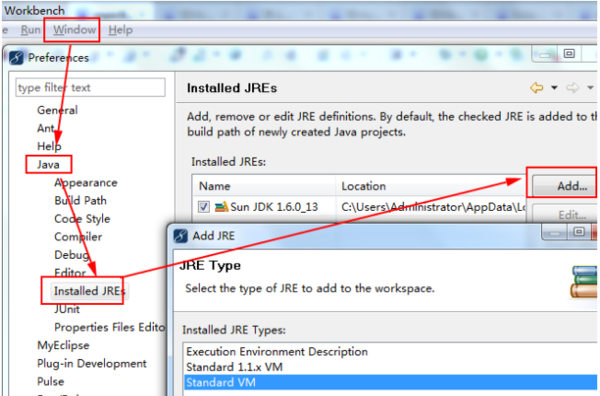Click the forward navigation arrow
The height and width of the screenshot is (396, 600).
[x=572, y=88]
